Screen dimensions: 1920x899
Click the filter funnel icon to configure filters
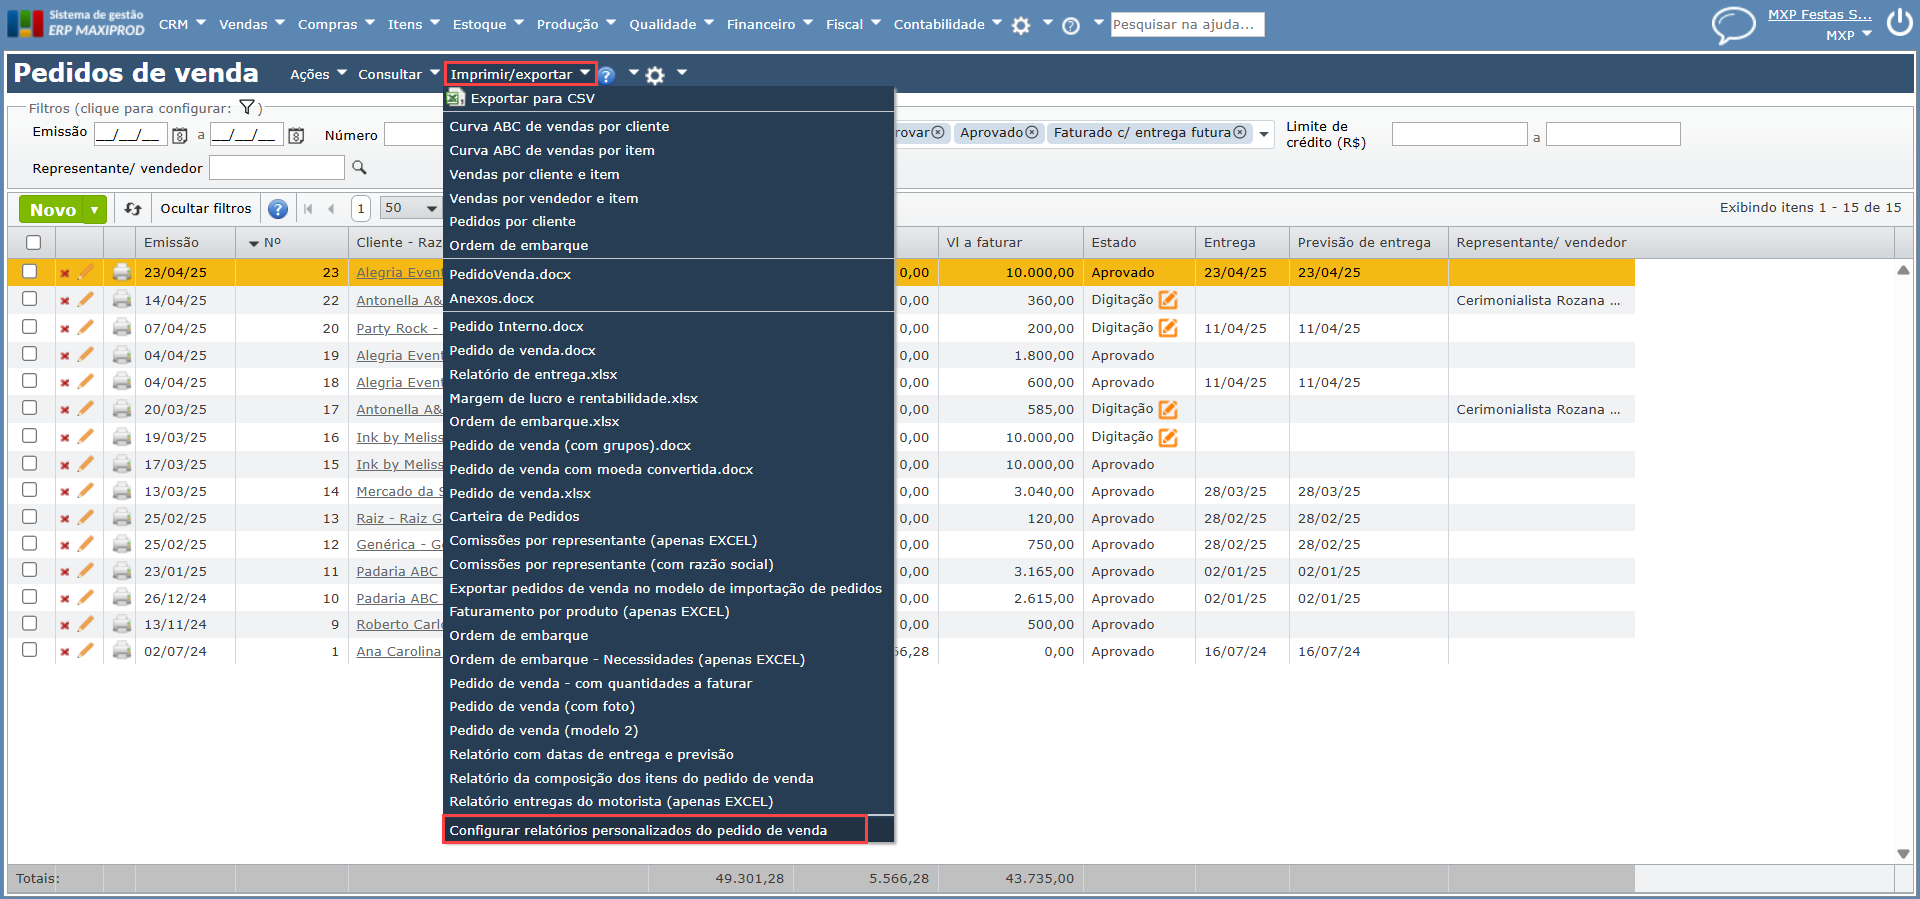pos(247,108)
